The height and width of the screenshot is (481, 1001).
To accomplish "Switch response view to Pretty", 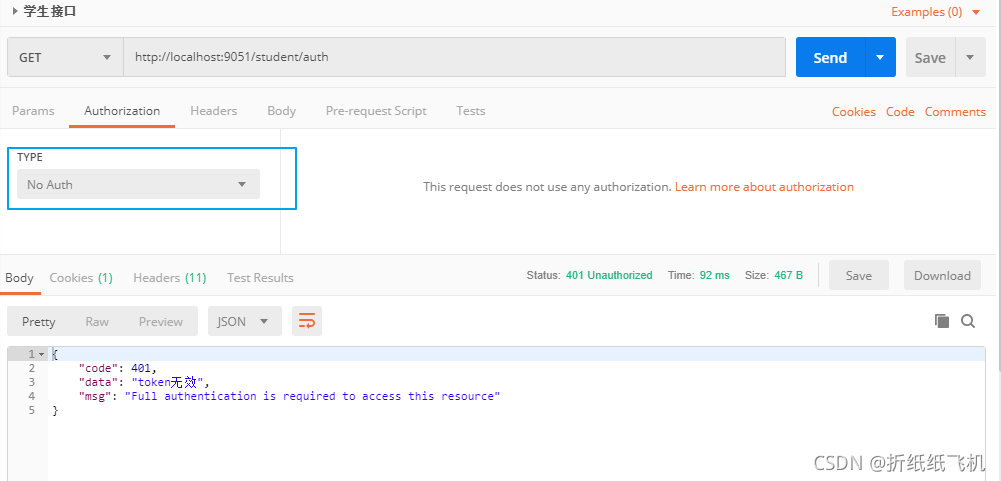I will (38, 321).
